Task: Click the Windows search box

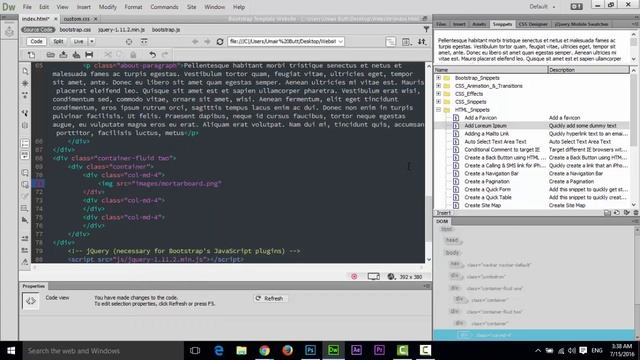Action: 102,351
